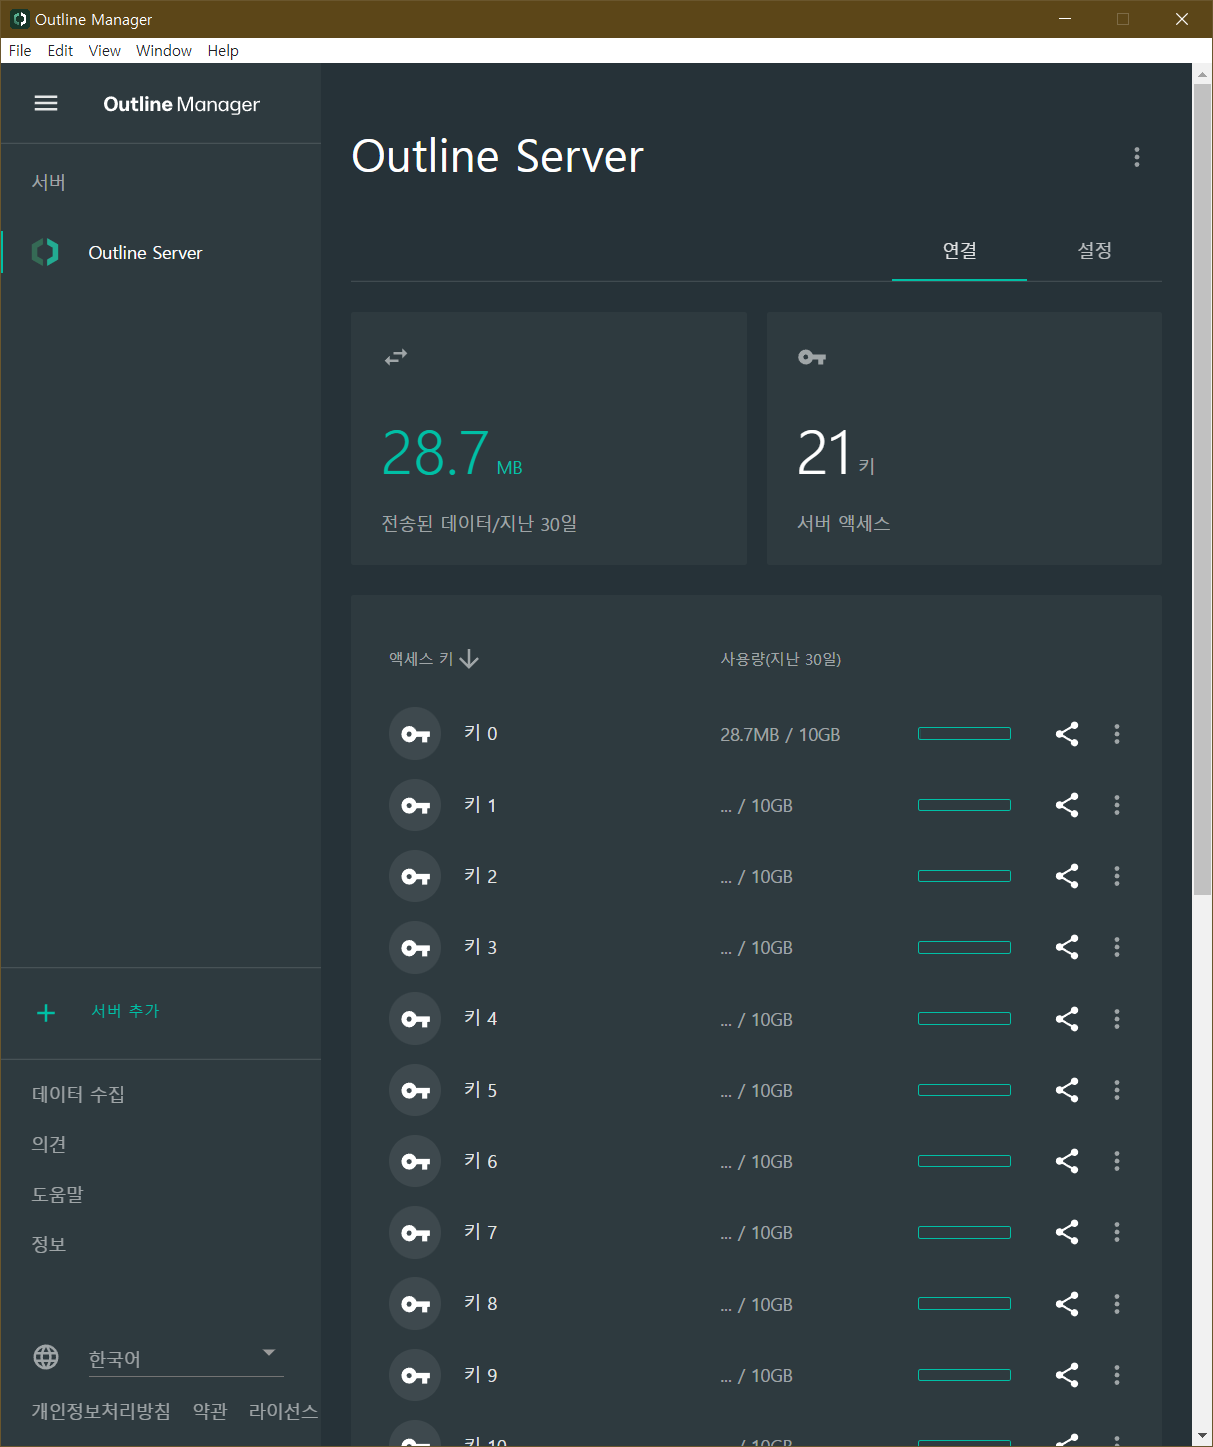Share access key 키 6
This screenshot has height=1447, width=1213.
click(1067, 1161)
